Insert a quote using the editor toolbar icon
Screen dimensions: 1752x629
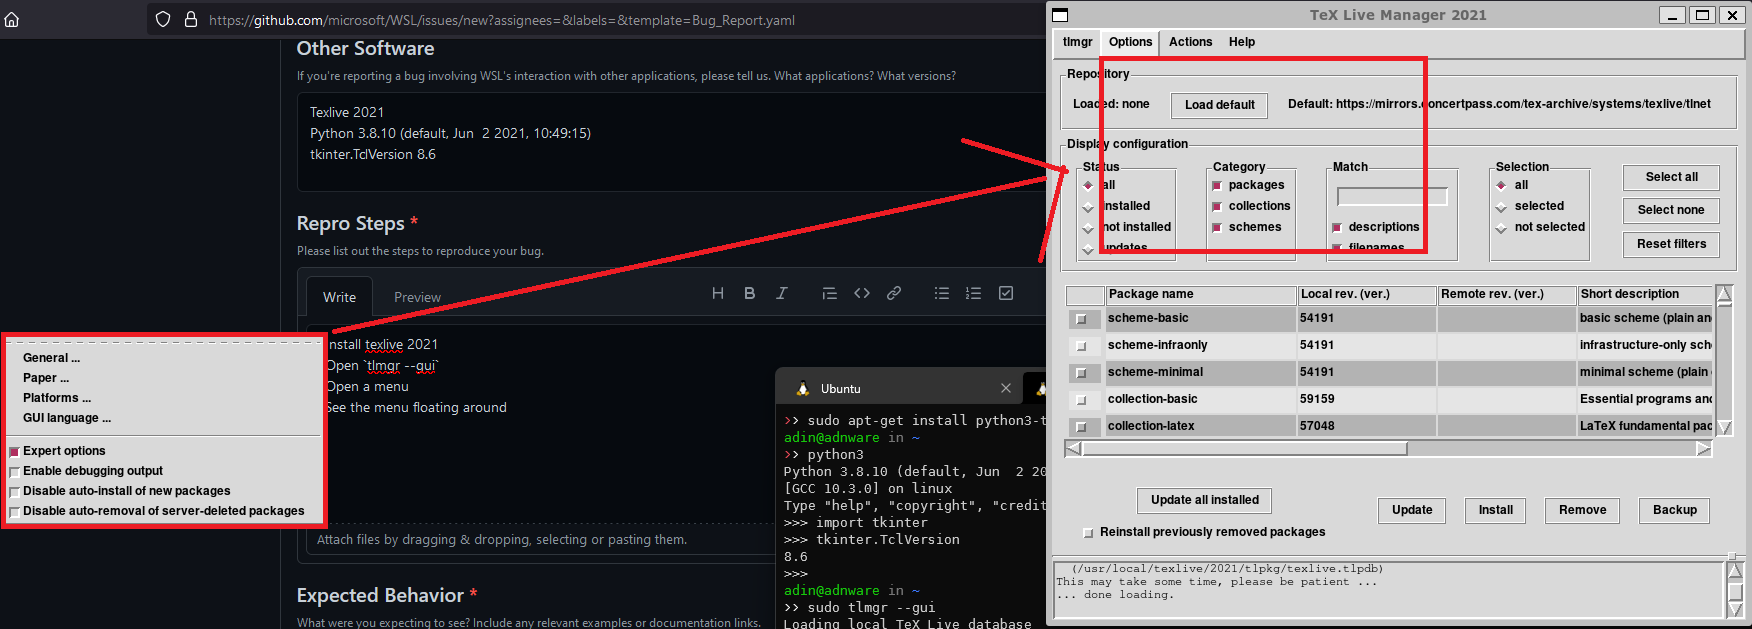[829, 293]
